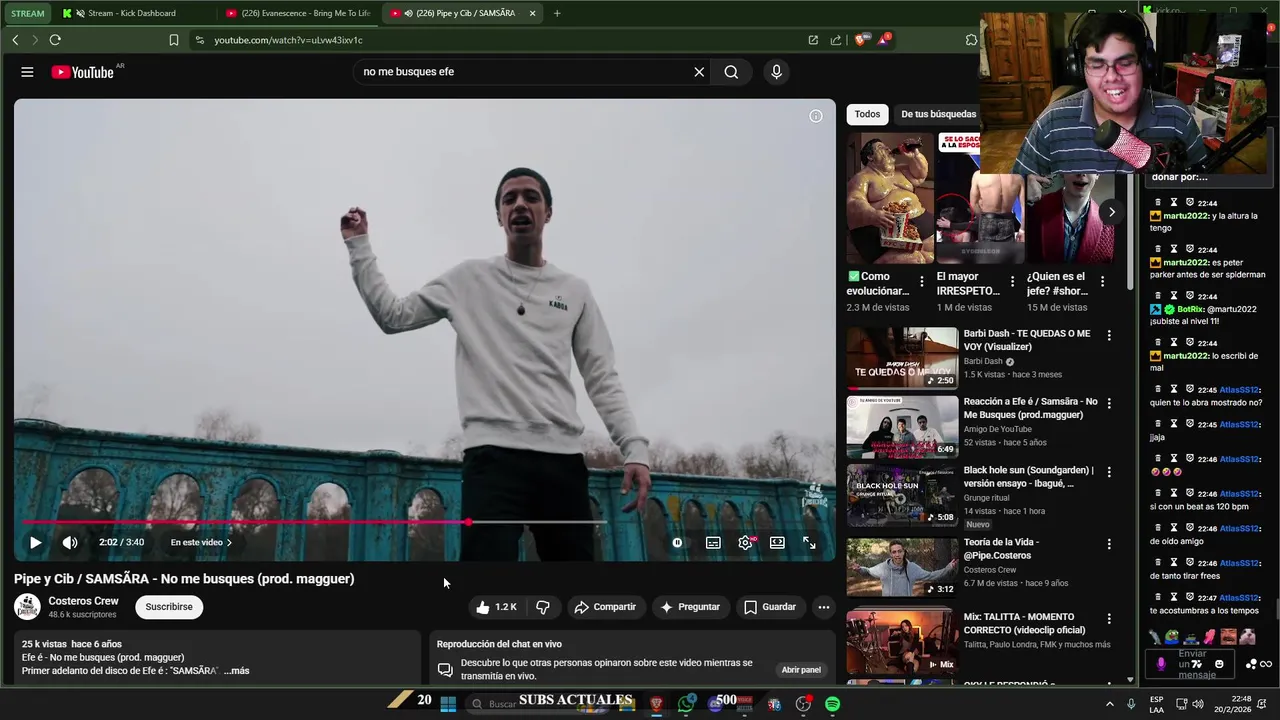
Task: Open the Costeros Crew channel avatar
Action: [27, 606]
